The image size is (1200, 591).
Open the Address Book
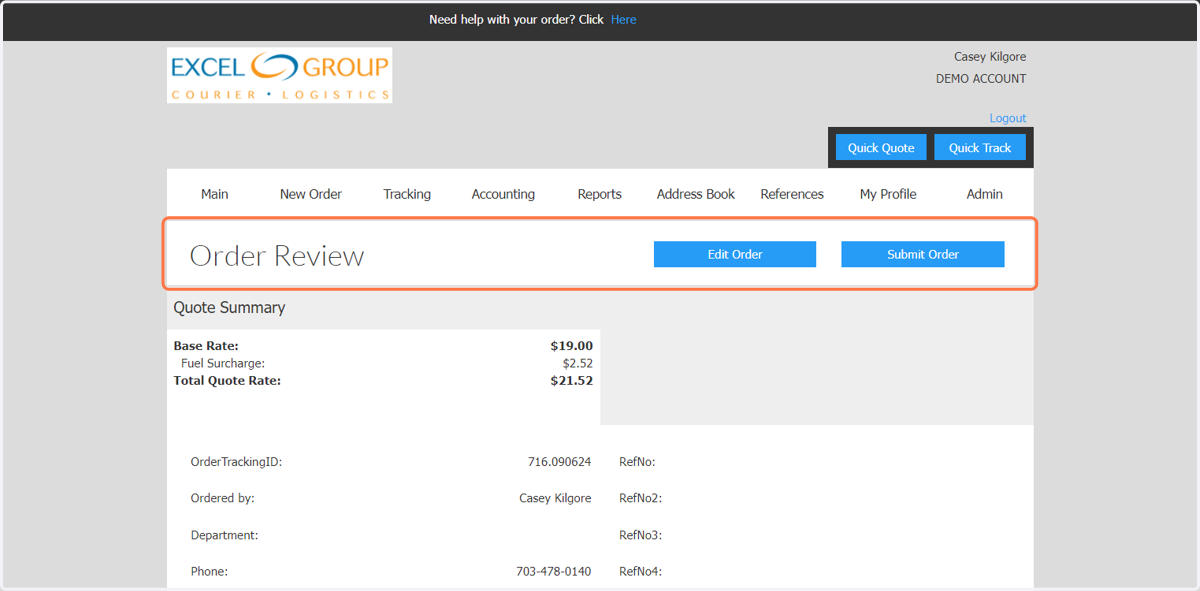[x=695, y=194]
